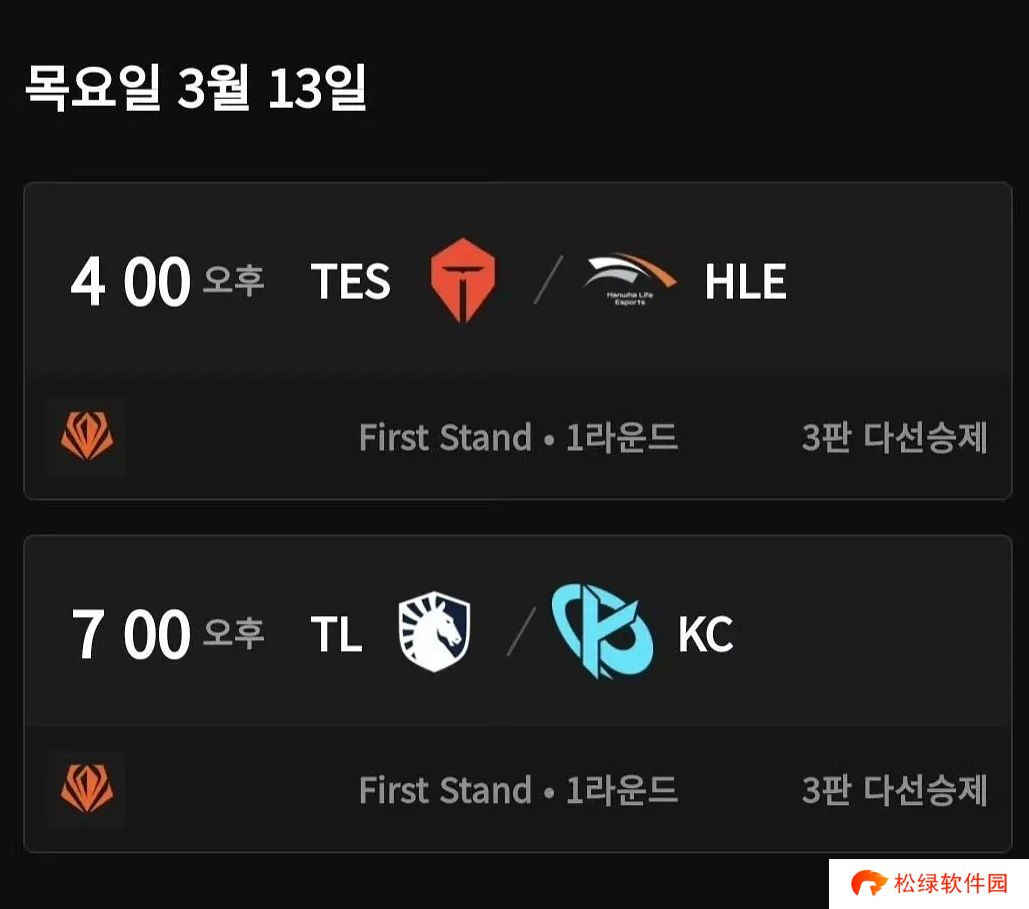1029x909 pixels.
Task: Click the Team Liquid horse logo
Action: click(433, 634)
